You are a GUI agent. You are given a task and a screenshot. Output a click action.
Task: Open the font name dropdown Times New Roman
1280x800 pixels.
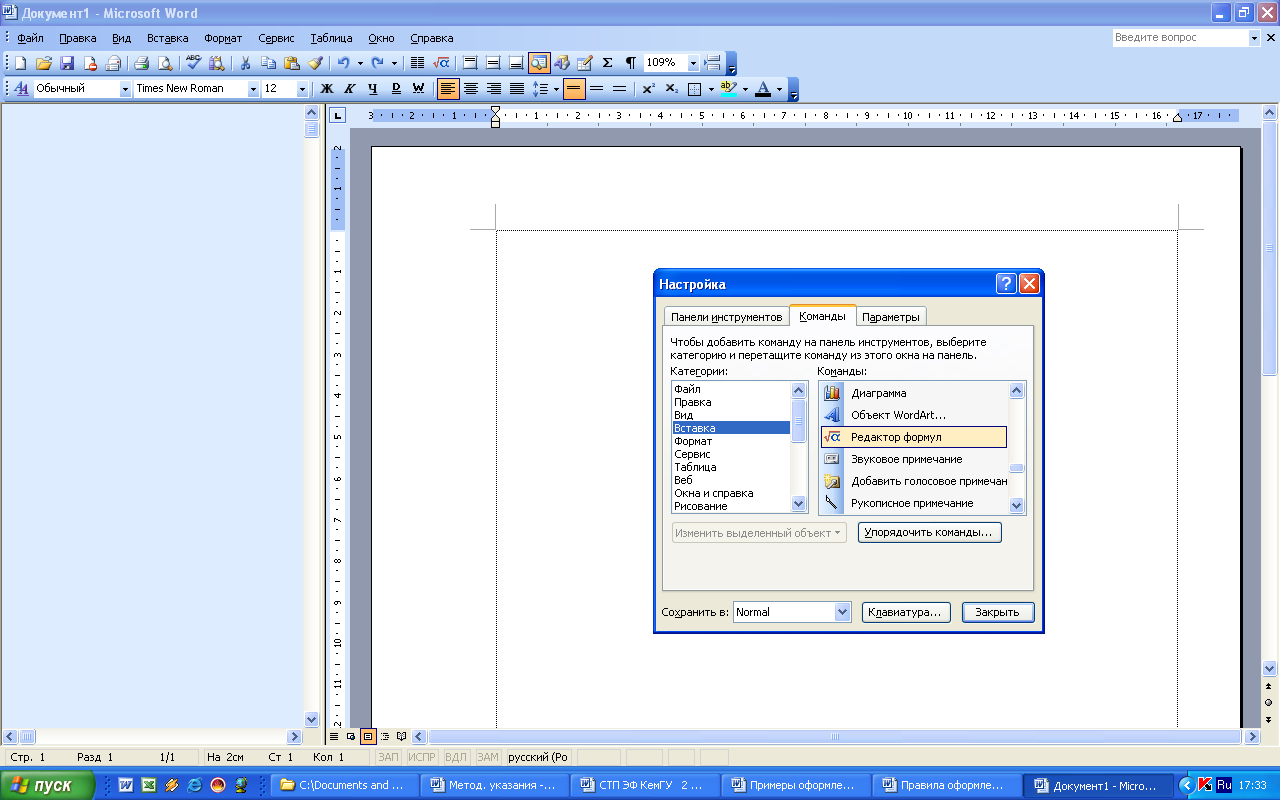point(252,89)
